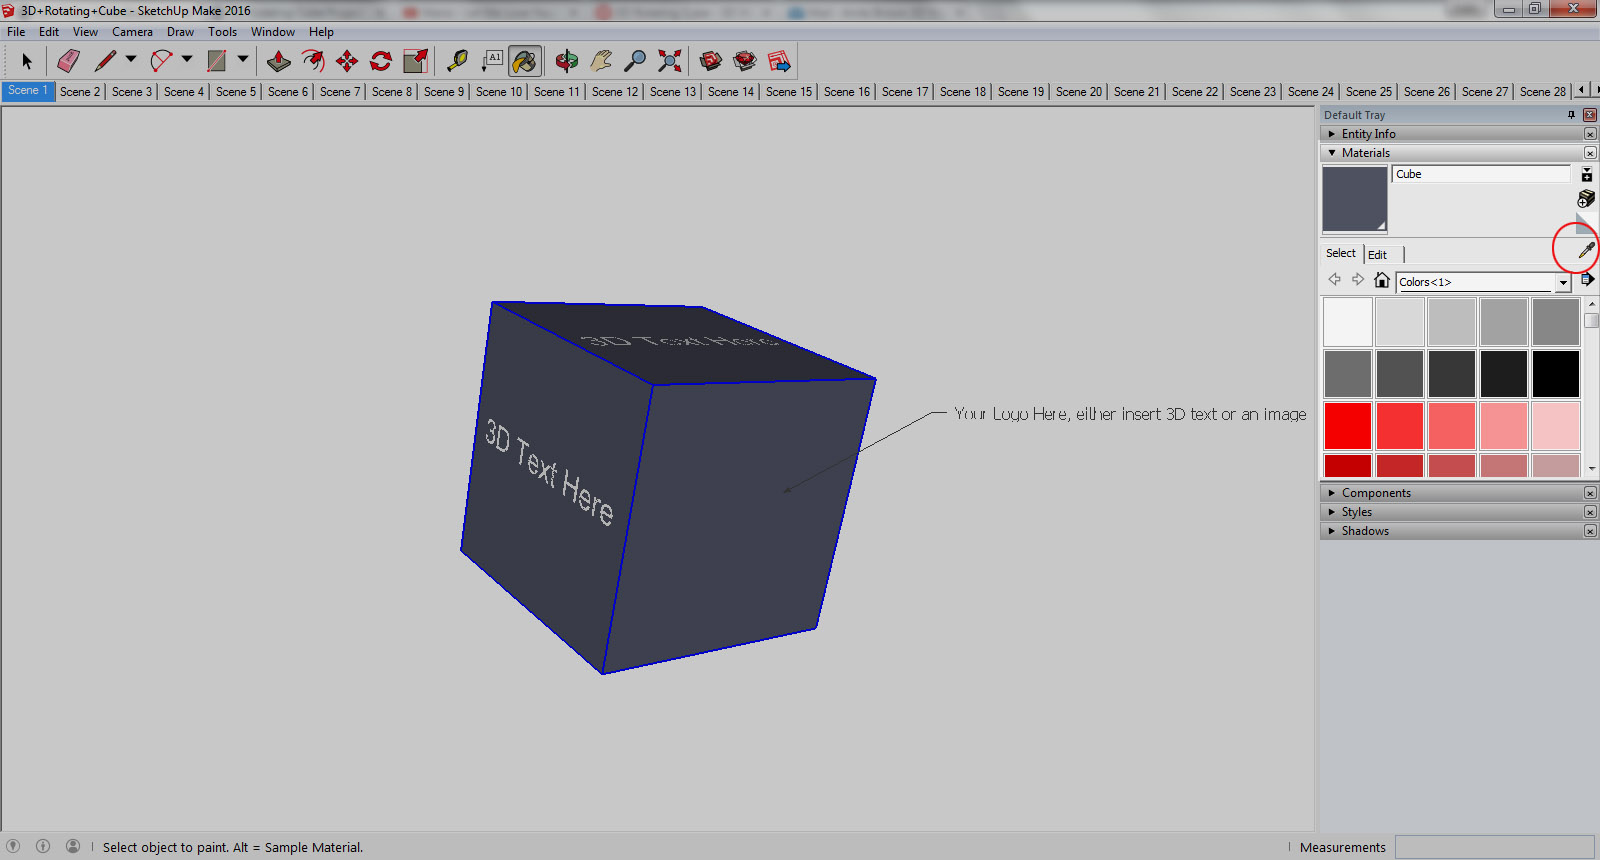
Task: Click the Create Material icon
Action: (1586, 199)
